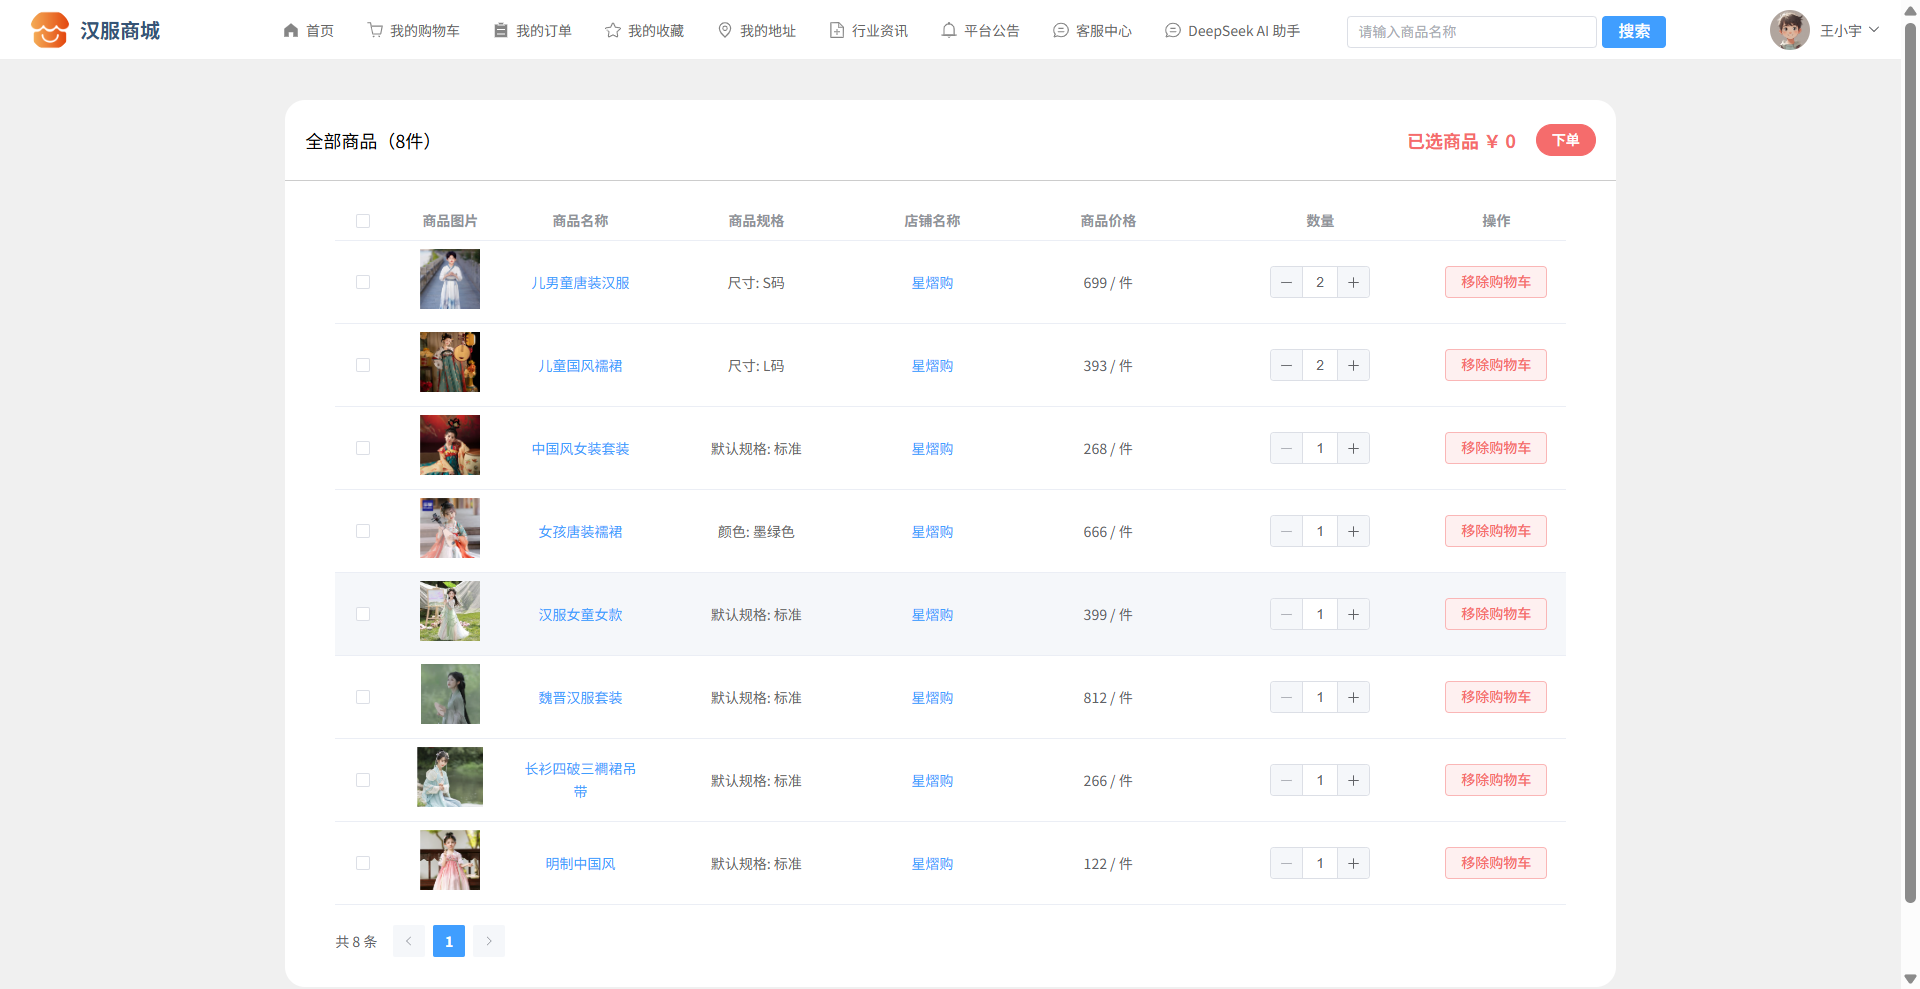Remove 明制中国风 from cart

coord(1495,863)
